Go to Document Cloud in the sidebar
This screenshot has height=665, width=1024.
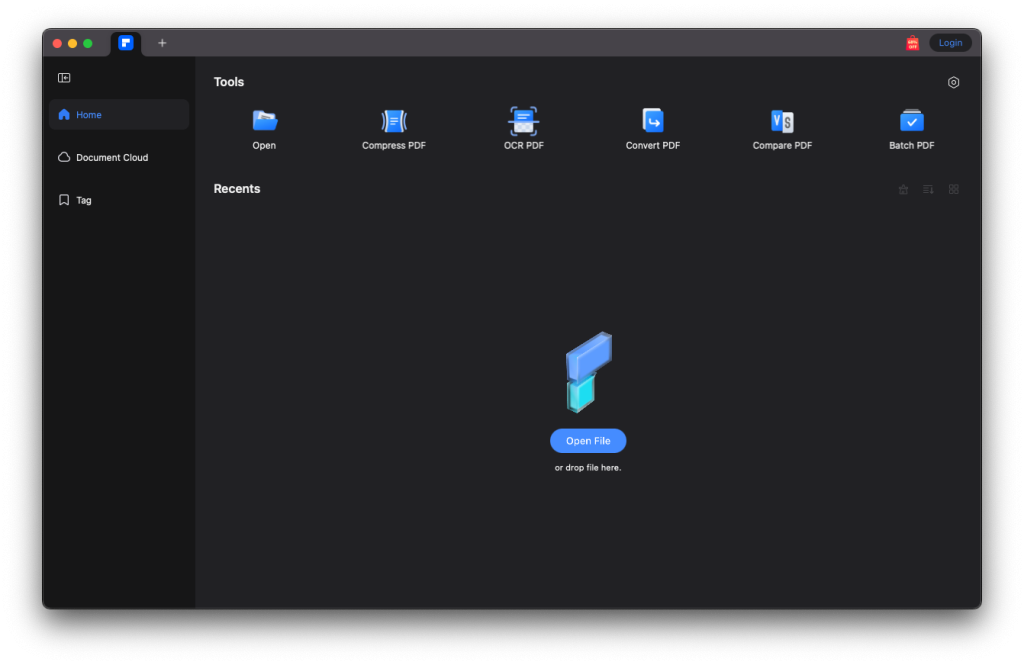tap(110, 157)
